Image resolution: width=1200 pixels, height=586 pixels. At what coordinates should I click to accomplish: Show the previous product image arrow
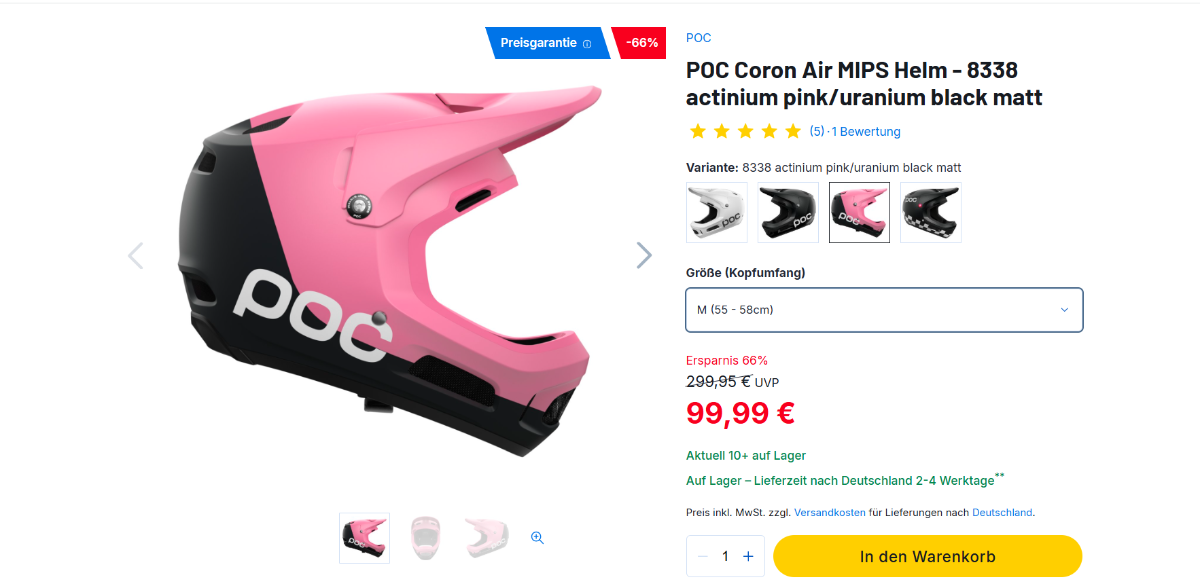click(x=136, y=255)
